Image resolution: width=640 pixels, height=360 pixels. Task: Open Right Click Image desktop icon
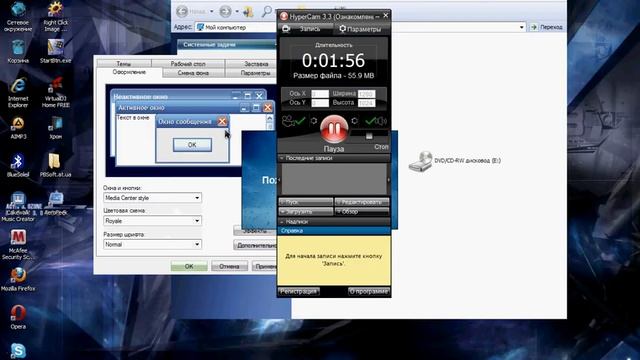[x=56, y=17]
